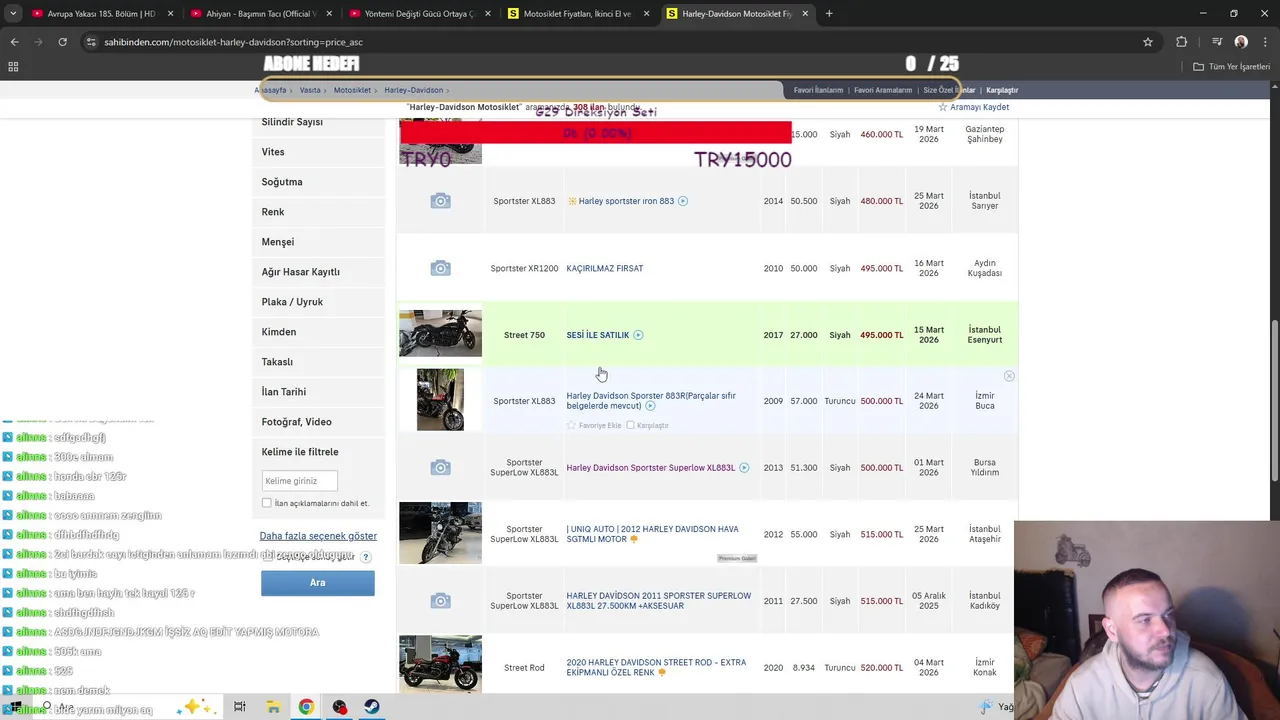The height and width of the screenshot is (720, 1280).
Task: Open the Chrome icon in the taskbar
Action: [306, 707]
